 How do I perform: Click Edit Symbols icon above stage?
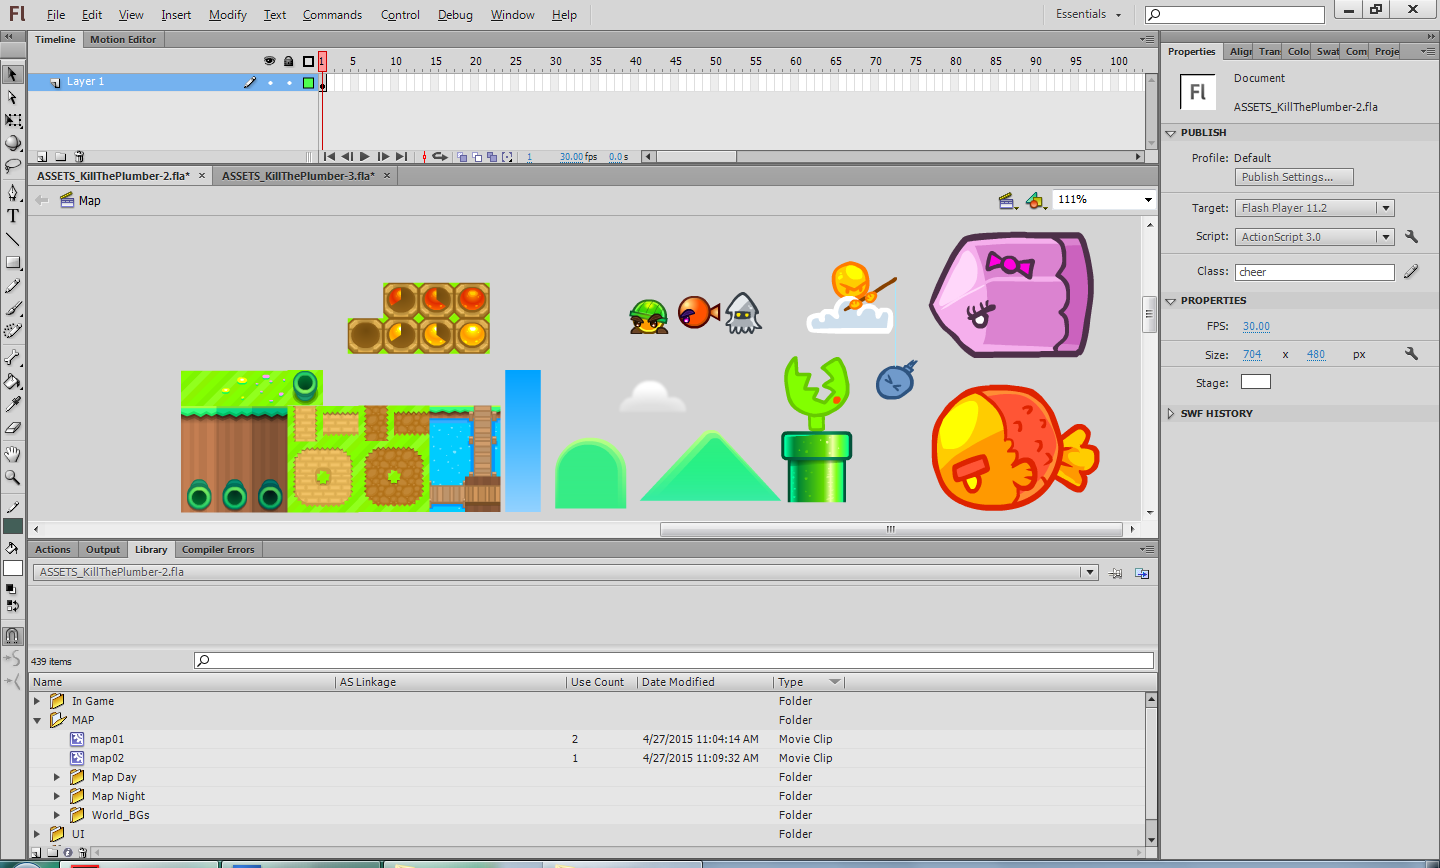(x=1035, y=201)
